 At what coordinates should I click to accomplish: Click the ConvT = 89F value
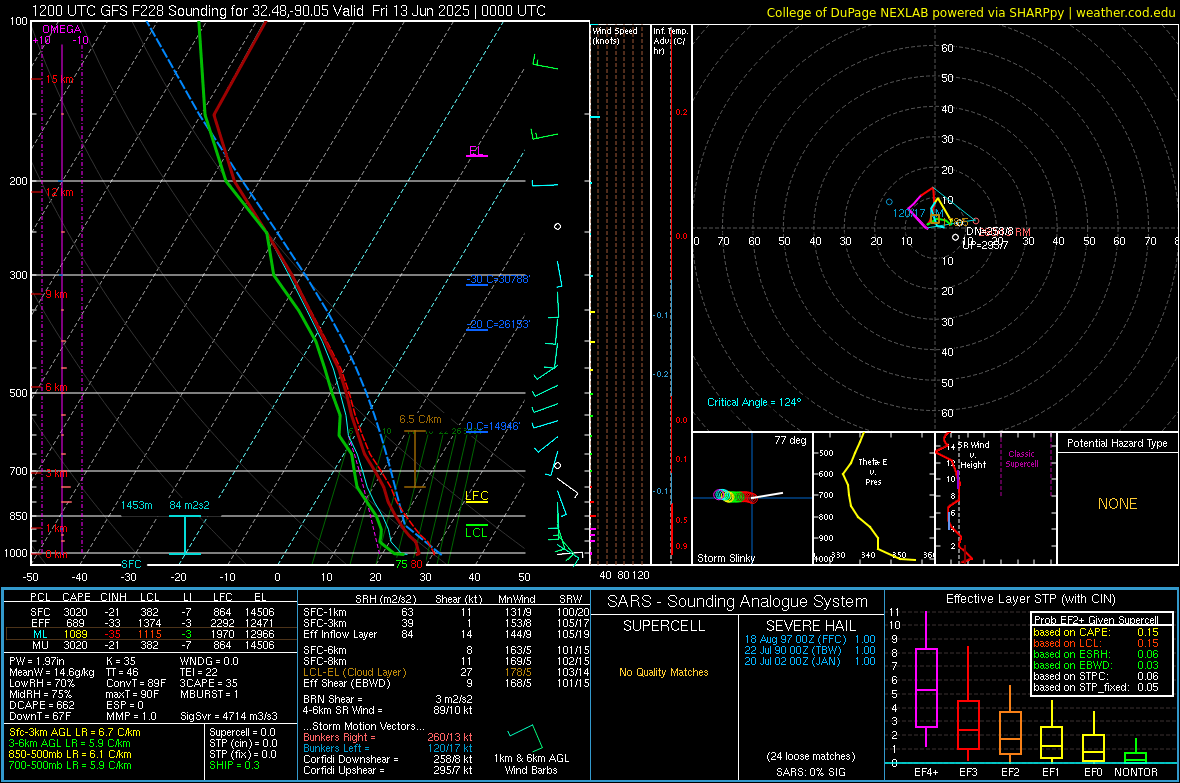tap(136, 684)
